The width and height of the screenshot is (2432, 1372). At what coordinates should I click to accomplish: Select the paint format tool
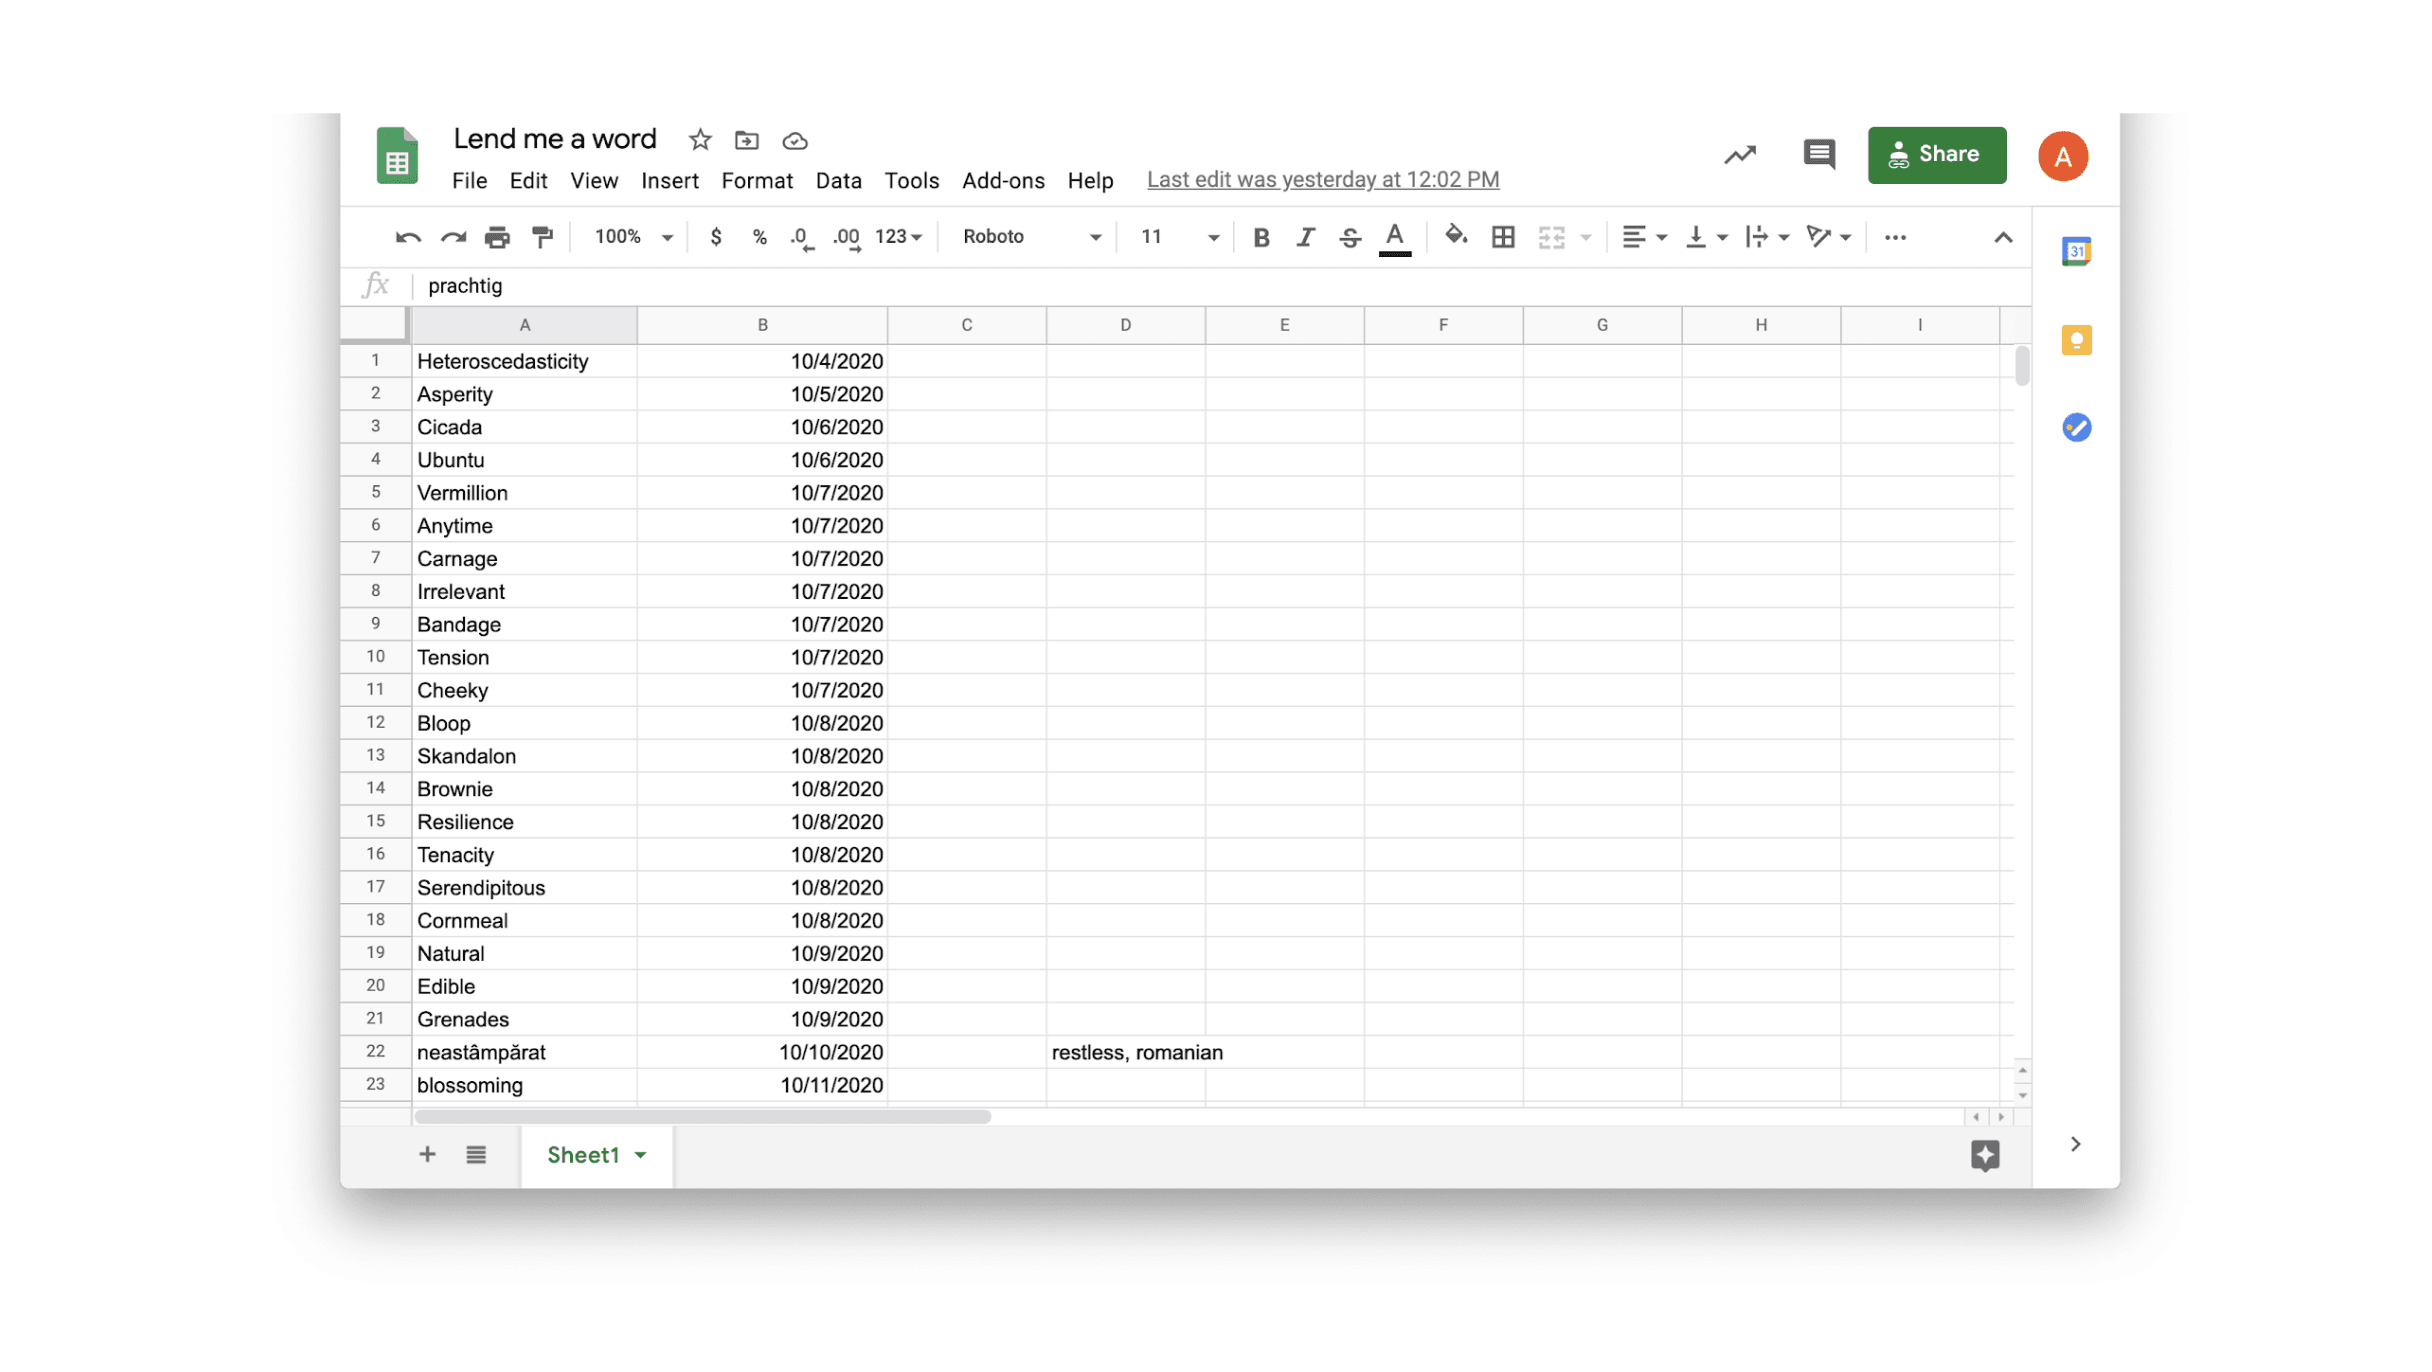pos(542,238)
